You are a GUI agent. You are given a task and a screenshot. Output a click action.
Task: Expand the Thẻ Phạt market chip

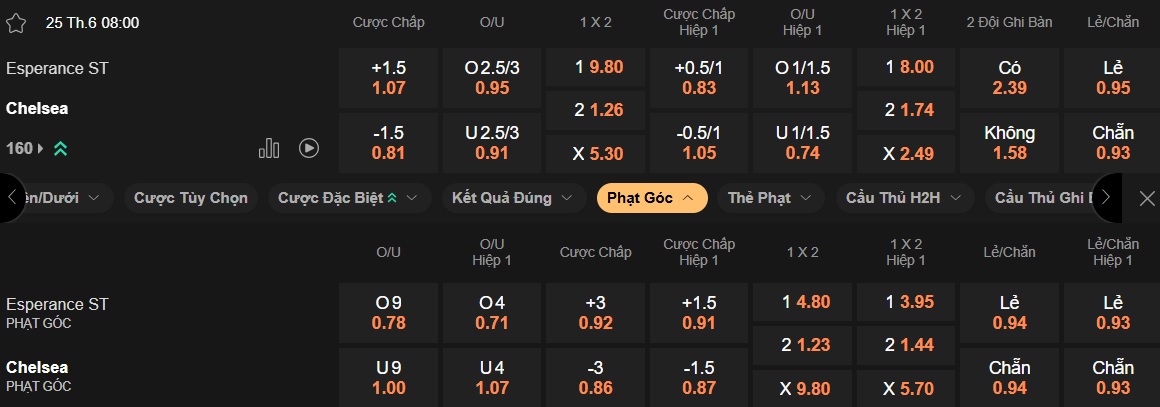pyautogui.click(x=771, y=198)
